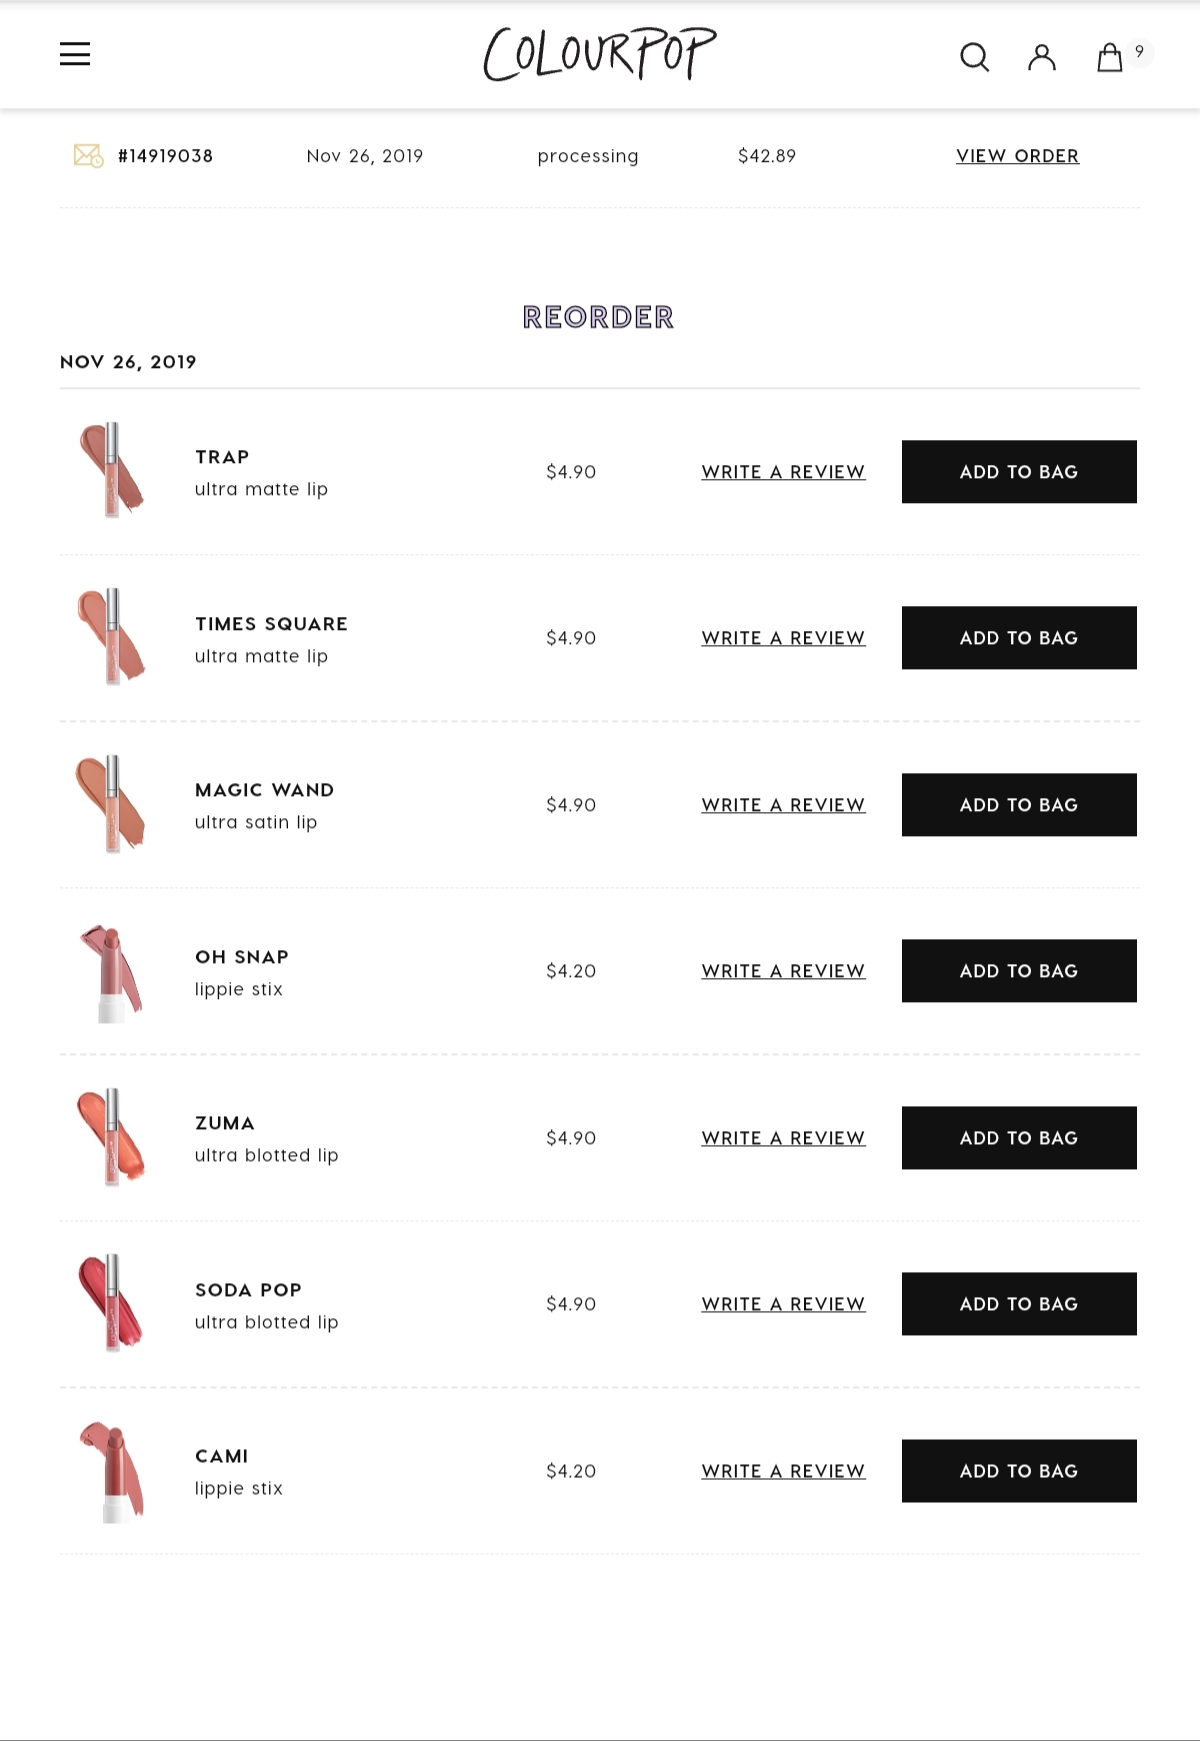The width and height of the screenshot is (1200, 1741).
Task: Write a review for Zuma
Action: coord(783,1138)
